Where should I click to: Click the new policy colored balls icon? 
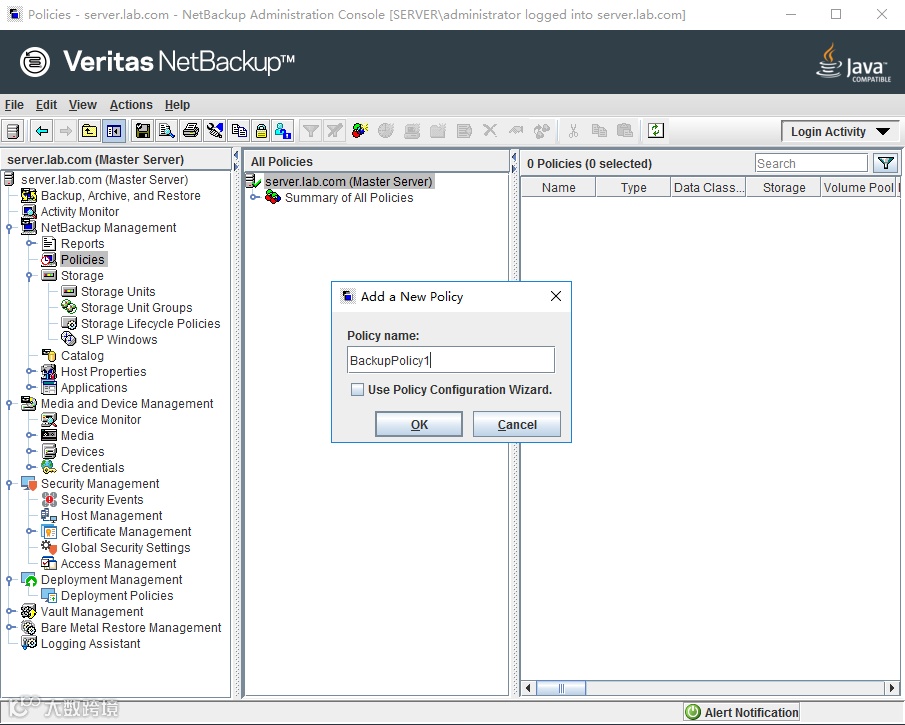coord(360,130)
